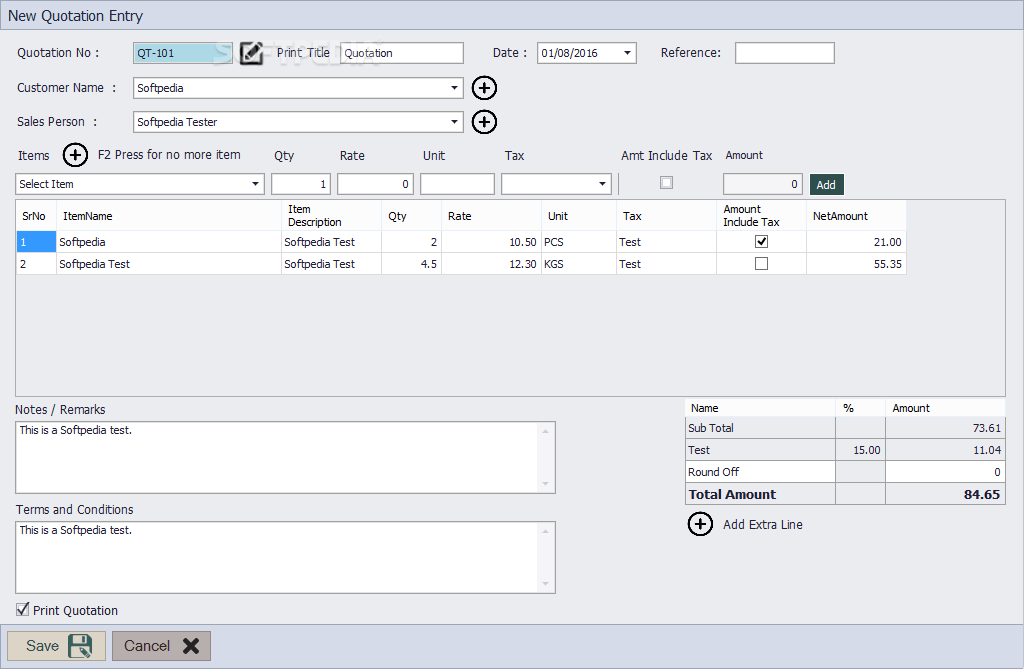Click the Notes / Remarks text area
Screen dimensions: 1024x669
[285, 457]
